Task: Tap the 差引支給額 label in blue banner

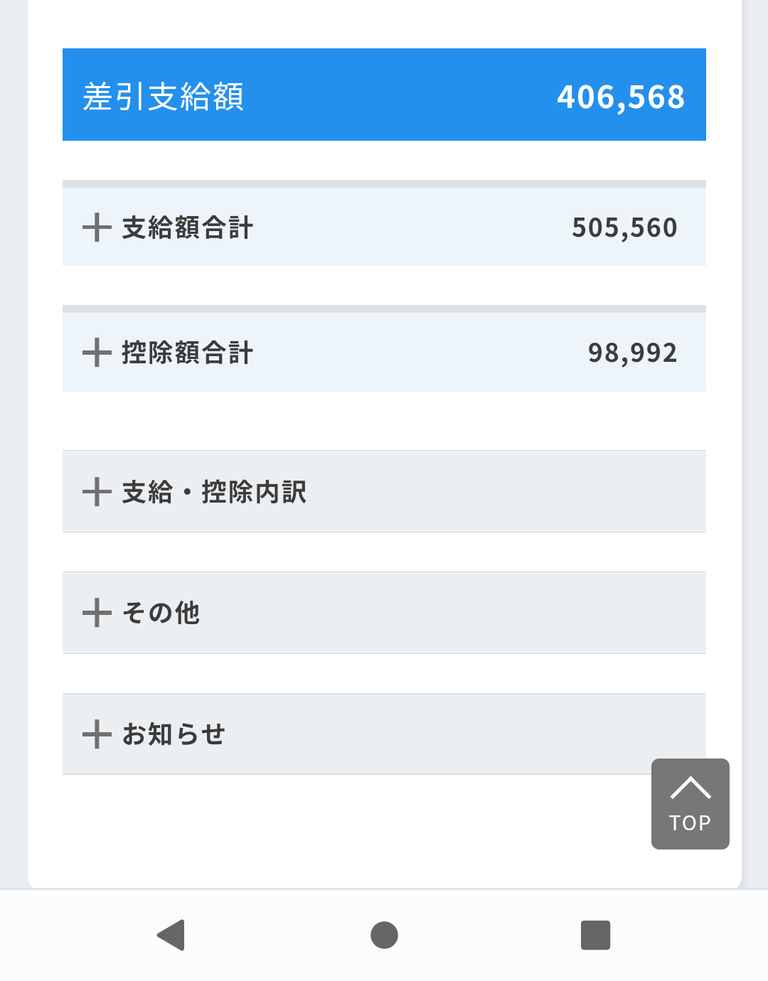Action: click(x=163, y=97)
